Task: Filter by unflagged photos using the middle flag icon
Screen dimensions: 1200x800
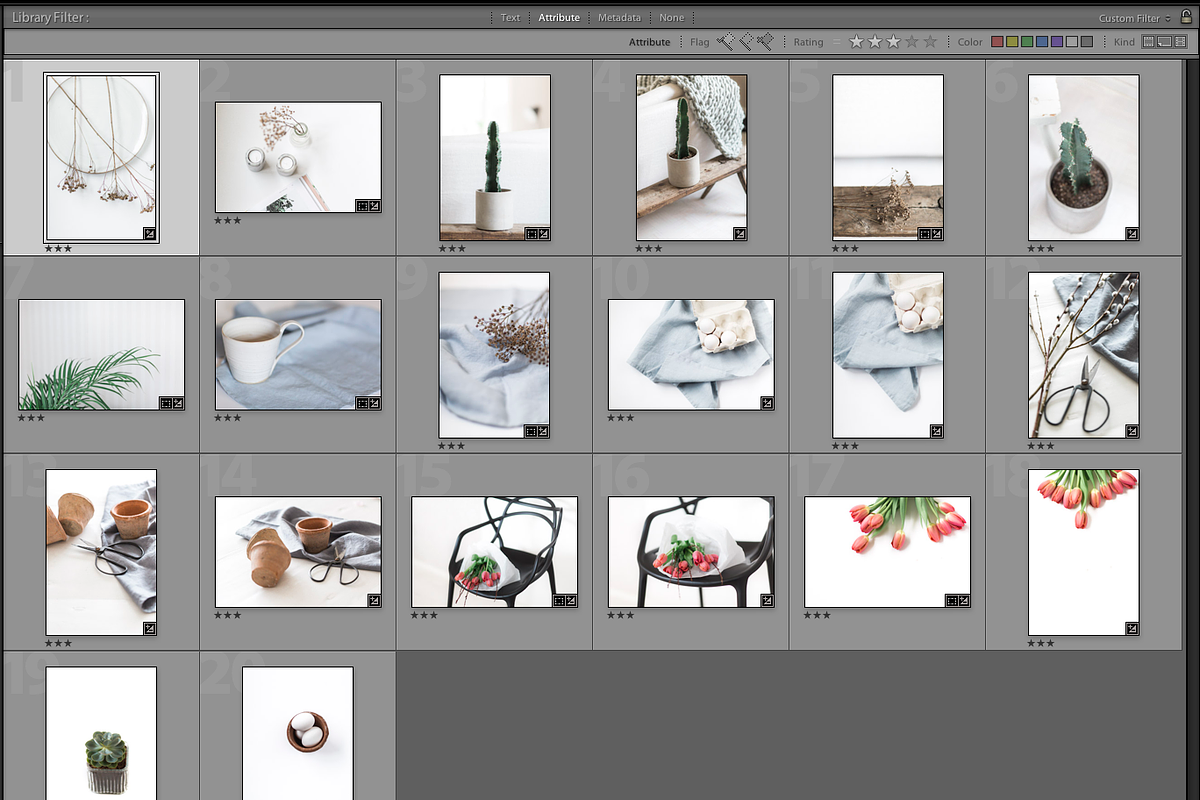Action: click(x=746, y=42)
